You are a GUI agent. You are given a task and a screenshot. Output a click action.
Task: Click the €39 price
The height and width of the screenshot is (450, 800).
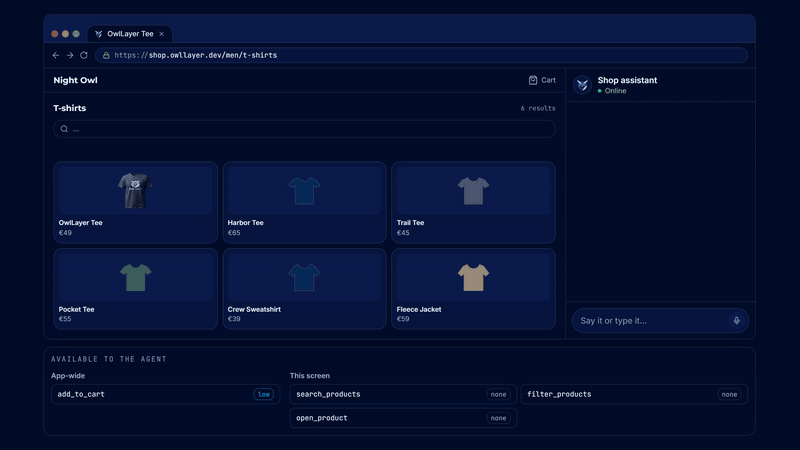(x=234, y=319)
